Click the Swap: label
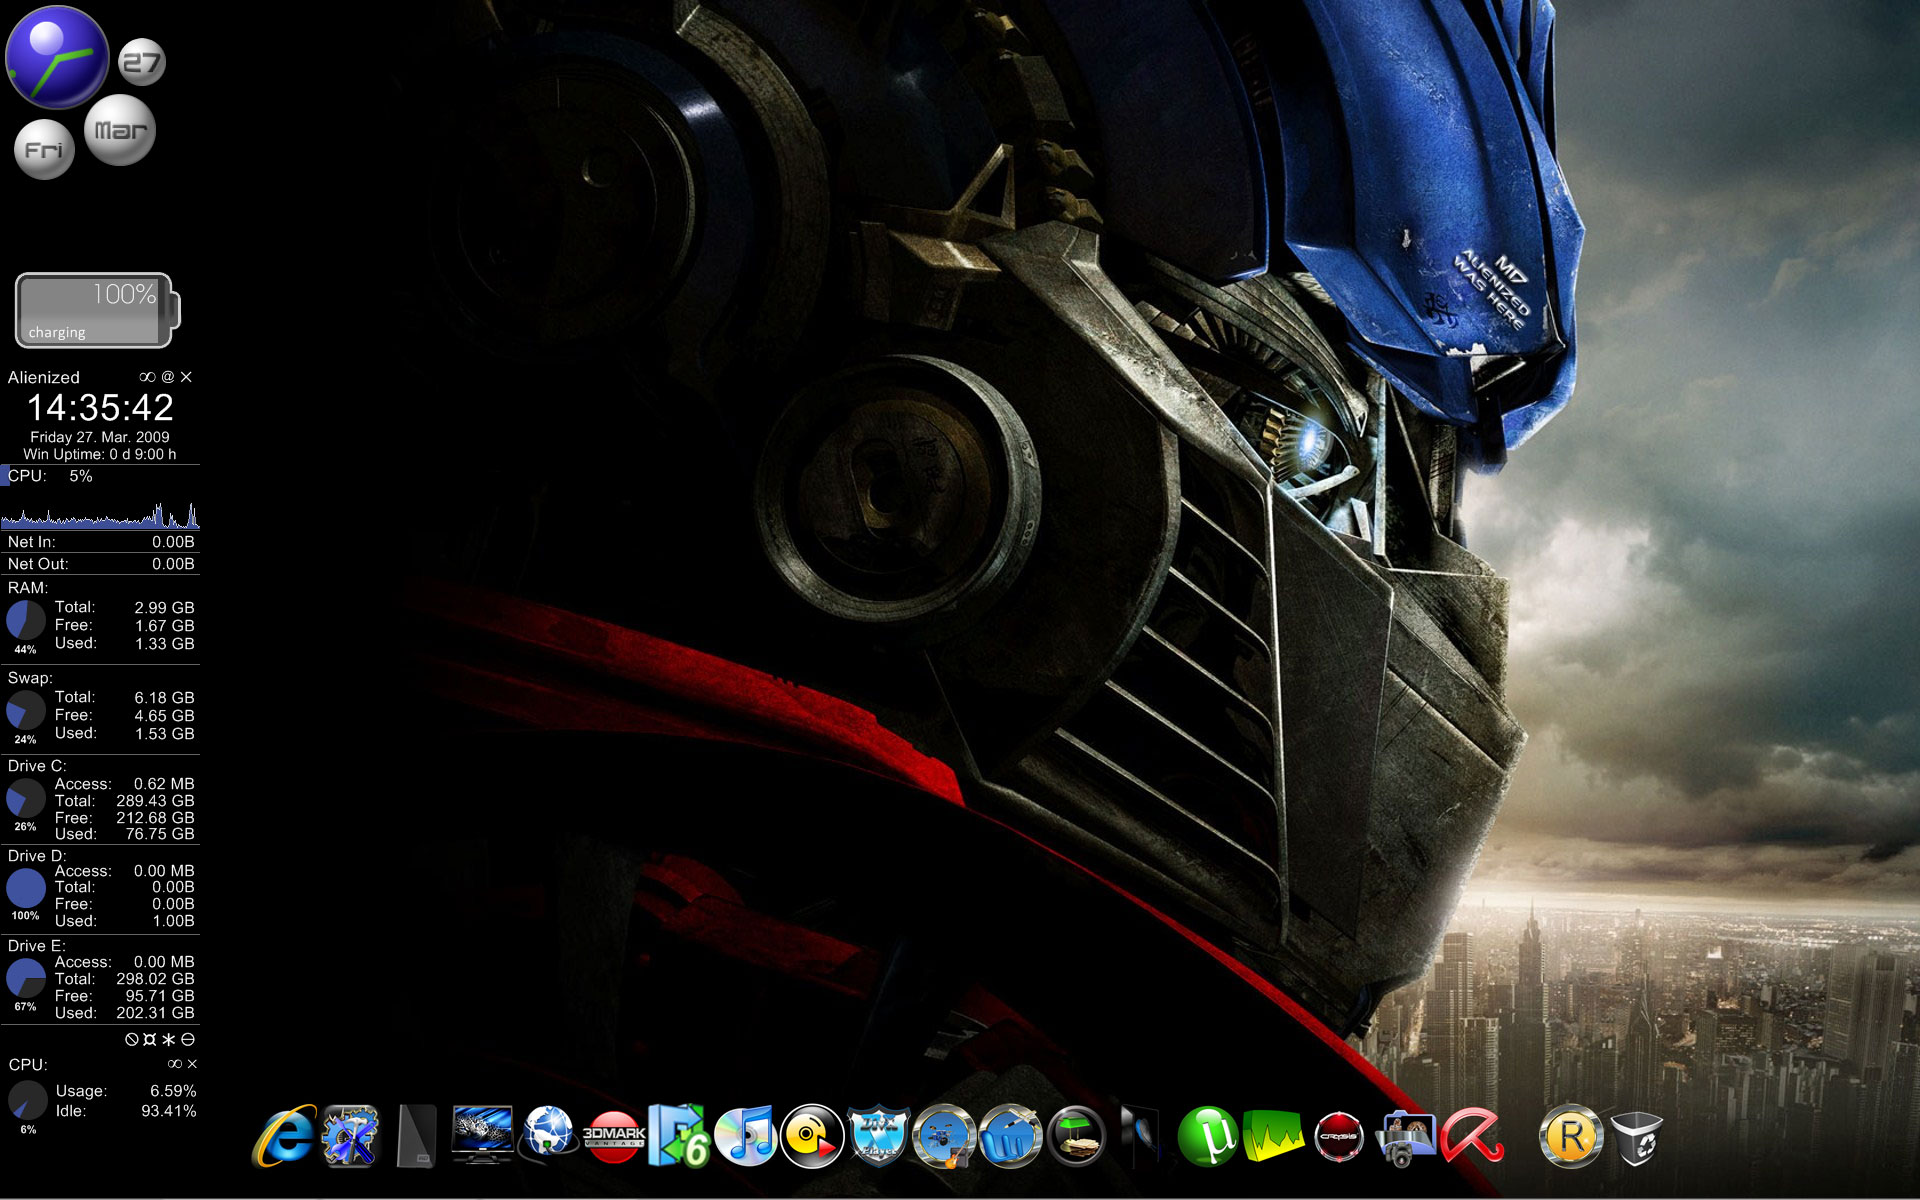This screenshot has height=1200, width=1920. 30,678
